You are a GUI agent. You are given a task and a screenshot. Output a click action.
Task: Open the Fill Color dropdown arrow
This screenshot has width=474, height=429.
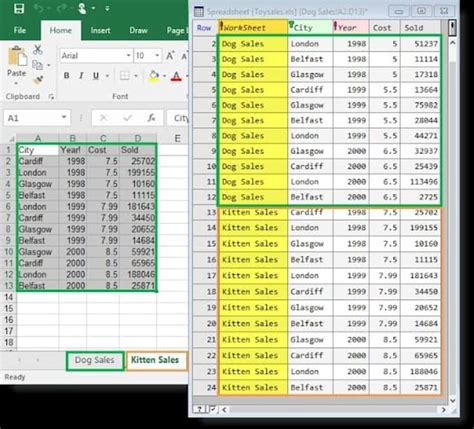pos(164,76)
